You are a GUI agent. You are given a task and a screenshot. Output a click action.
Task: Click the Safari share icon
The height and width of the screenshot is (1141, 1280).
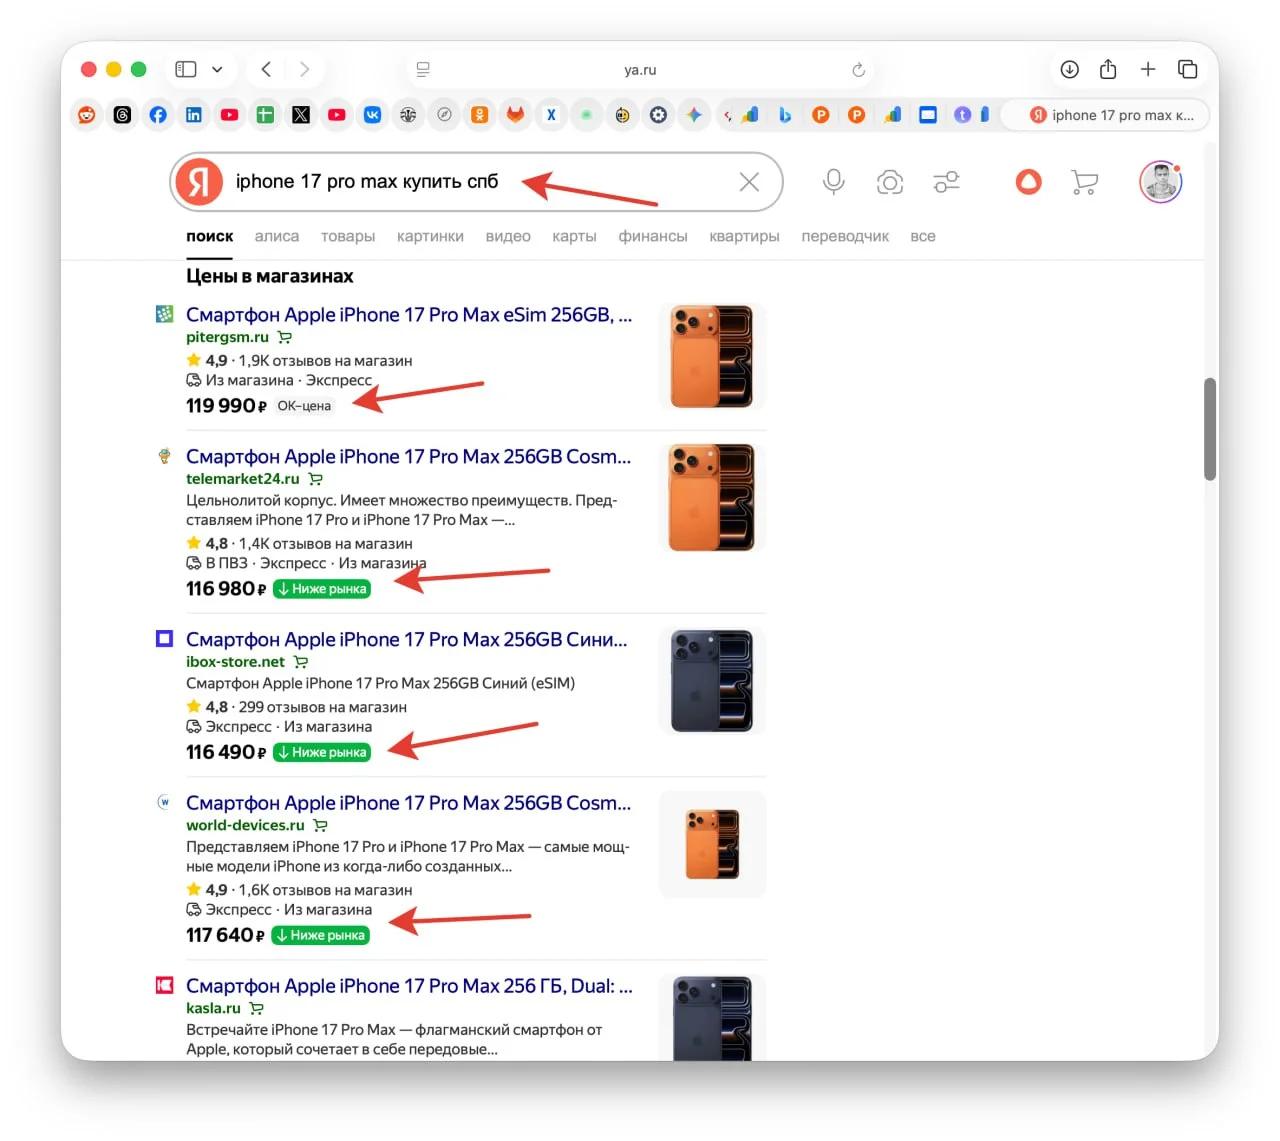pyautogui.click(x=1108, y=69)
